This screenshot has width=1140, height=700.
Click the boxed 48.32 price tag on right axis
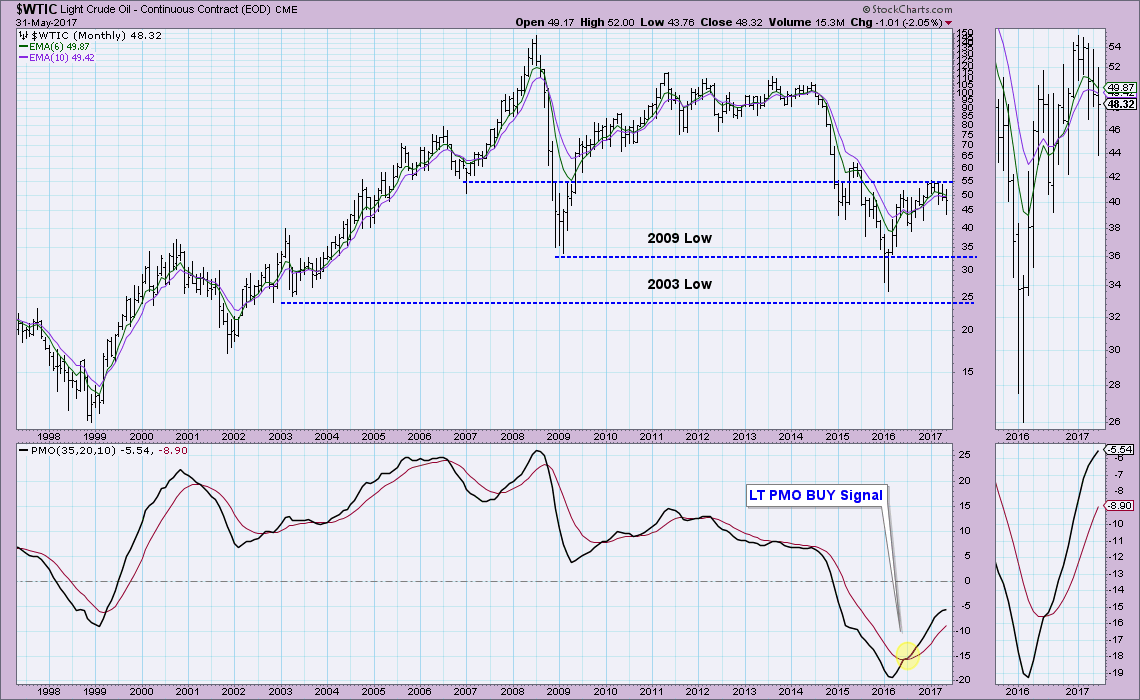tap(1120, 104)
